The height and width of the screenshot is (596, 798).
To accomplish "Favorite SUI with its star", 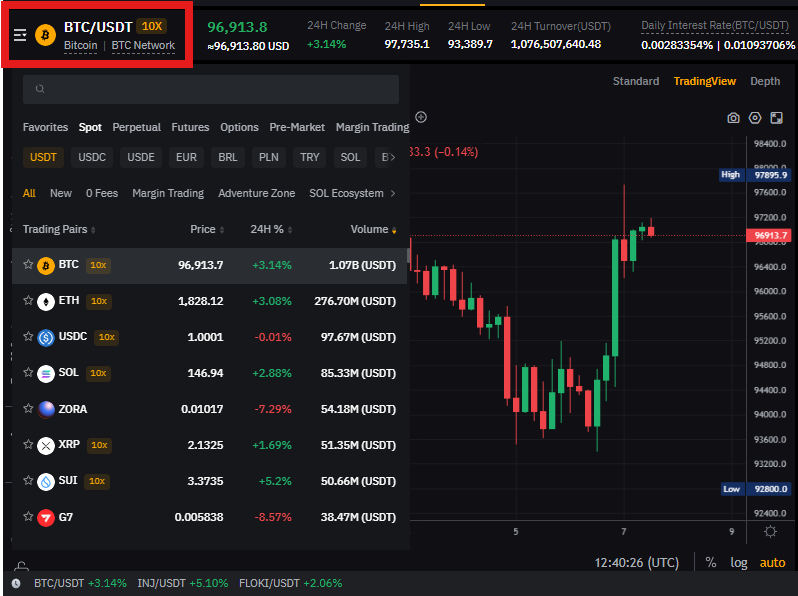I will point(28,480).
